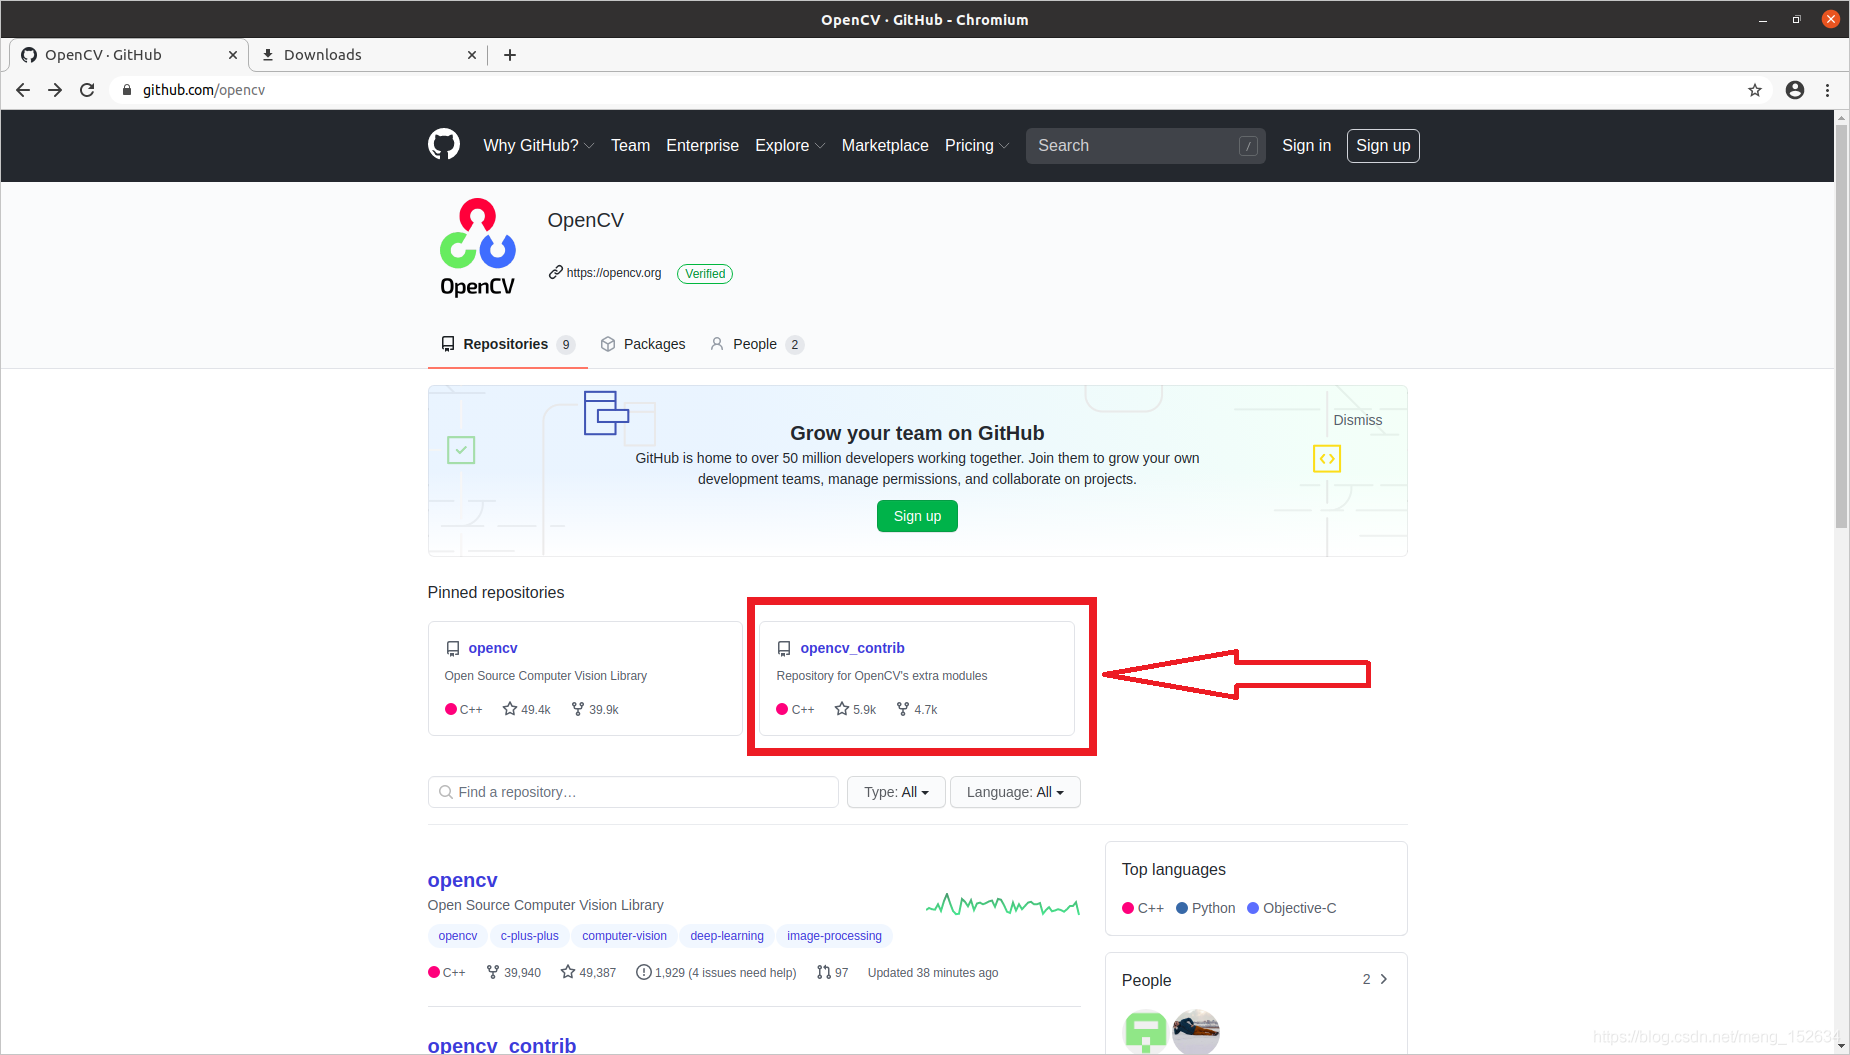Screen dimensions: 1850x1055
Task: Click the 49,387 stargazers link in repository list
Action: click(x=588, y=972)
